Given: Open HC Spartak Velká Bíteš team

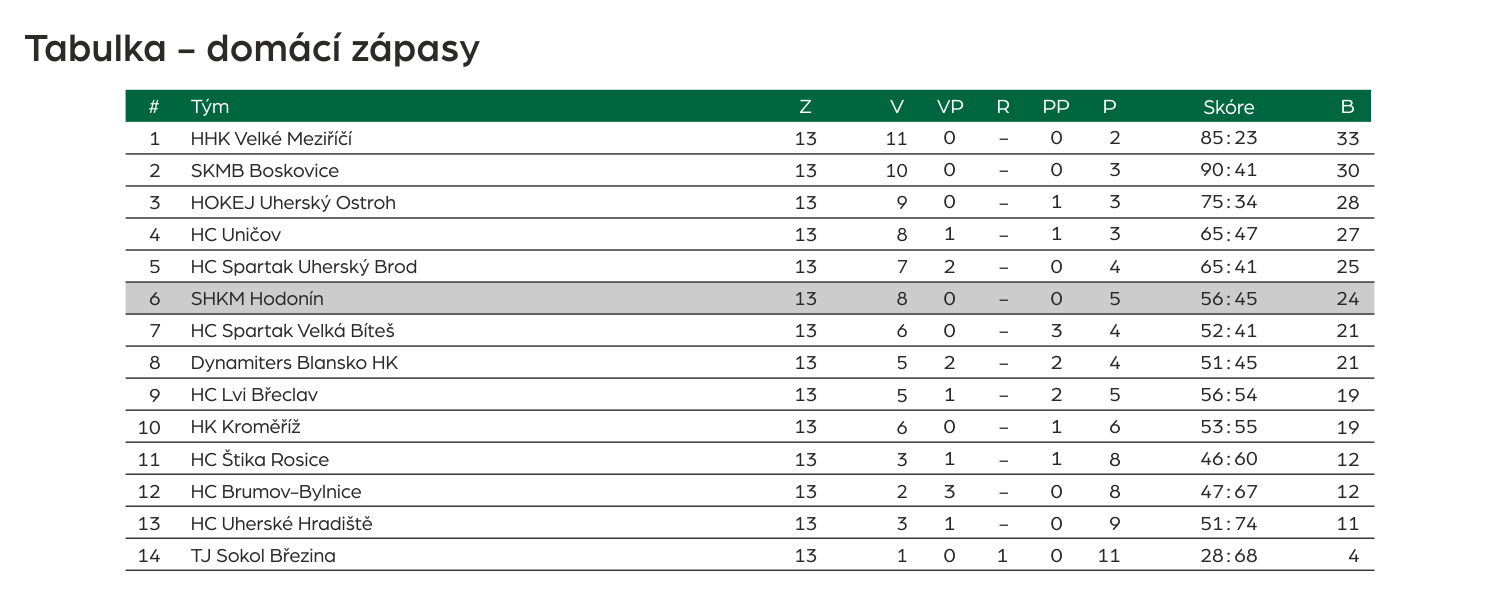Looking at the screenshot, I should [x=300, y=331].
